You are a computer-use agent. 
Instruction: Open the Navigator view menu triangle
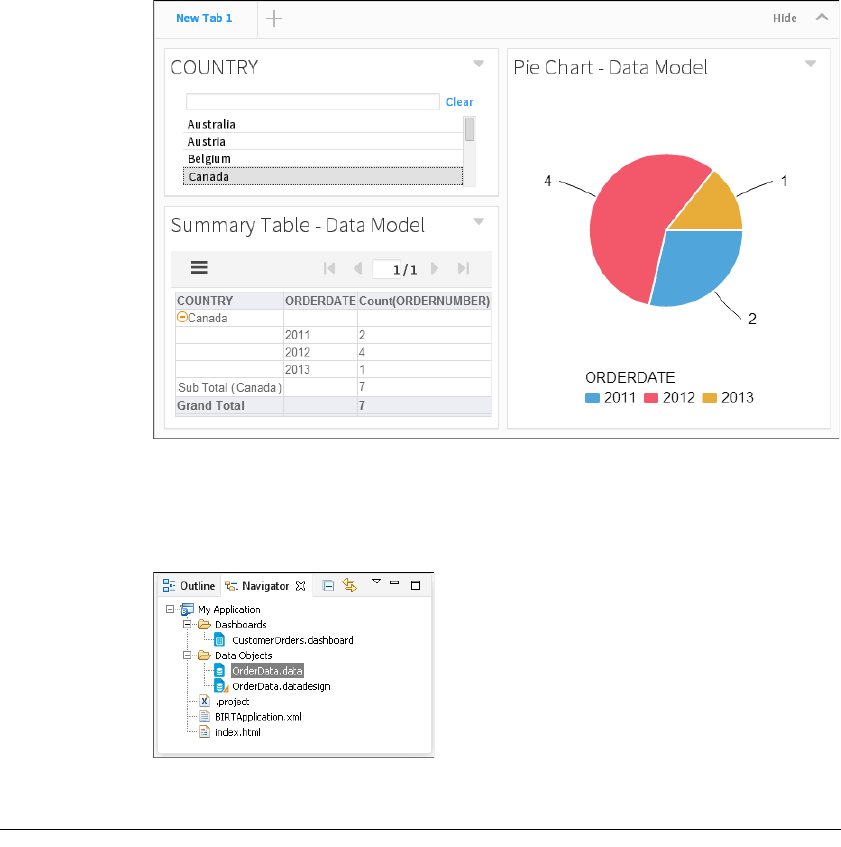click(376, 582)
